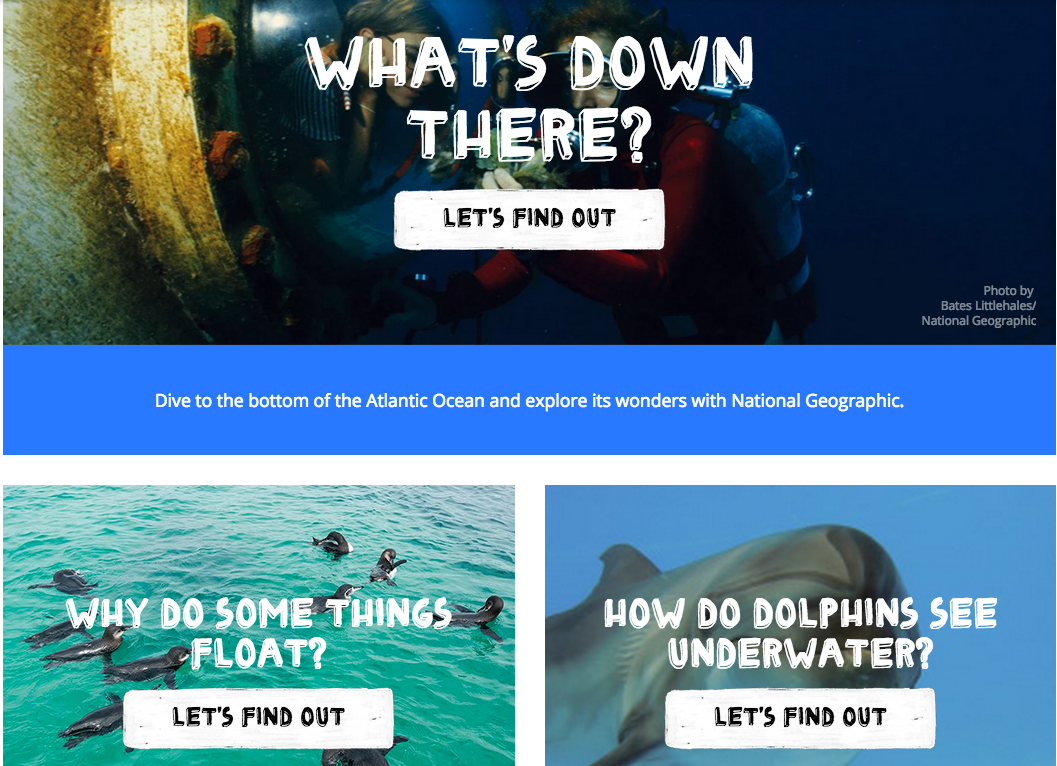The image size is (1057, 766).
Task: Click the word 'FLOAT?' on the penguin card
Action: [259, 653]
